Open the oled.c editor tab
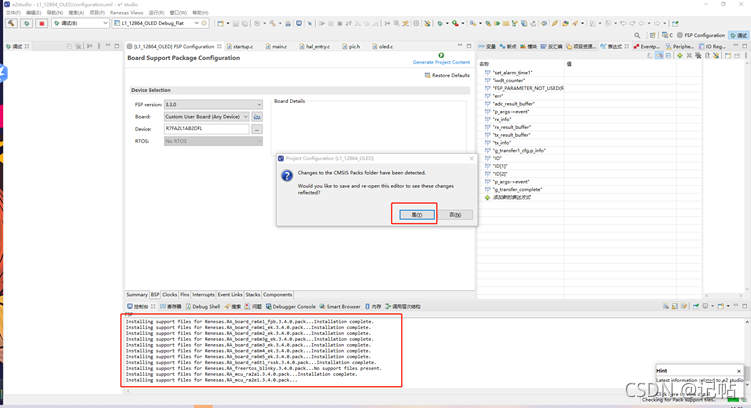This screenshot has height=408, width=751. coord(383,46)
